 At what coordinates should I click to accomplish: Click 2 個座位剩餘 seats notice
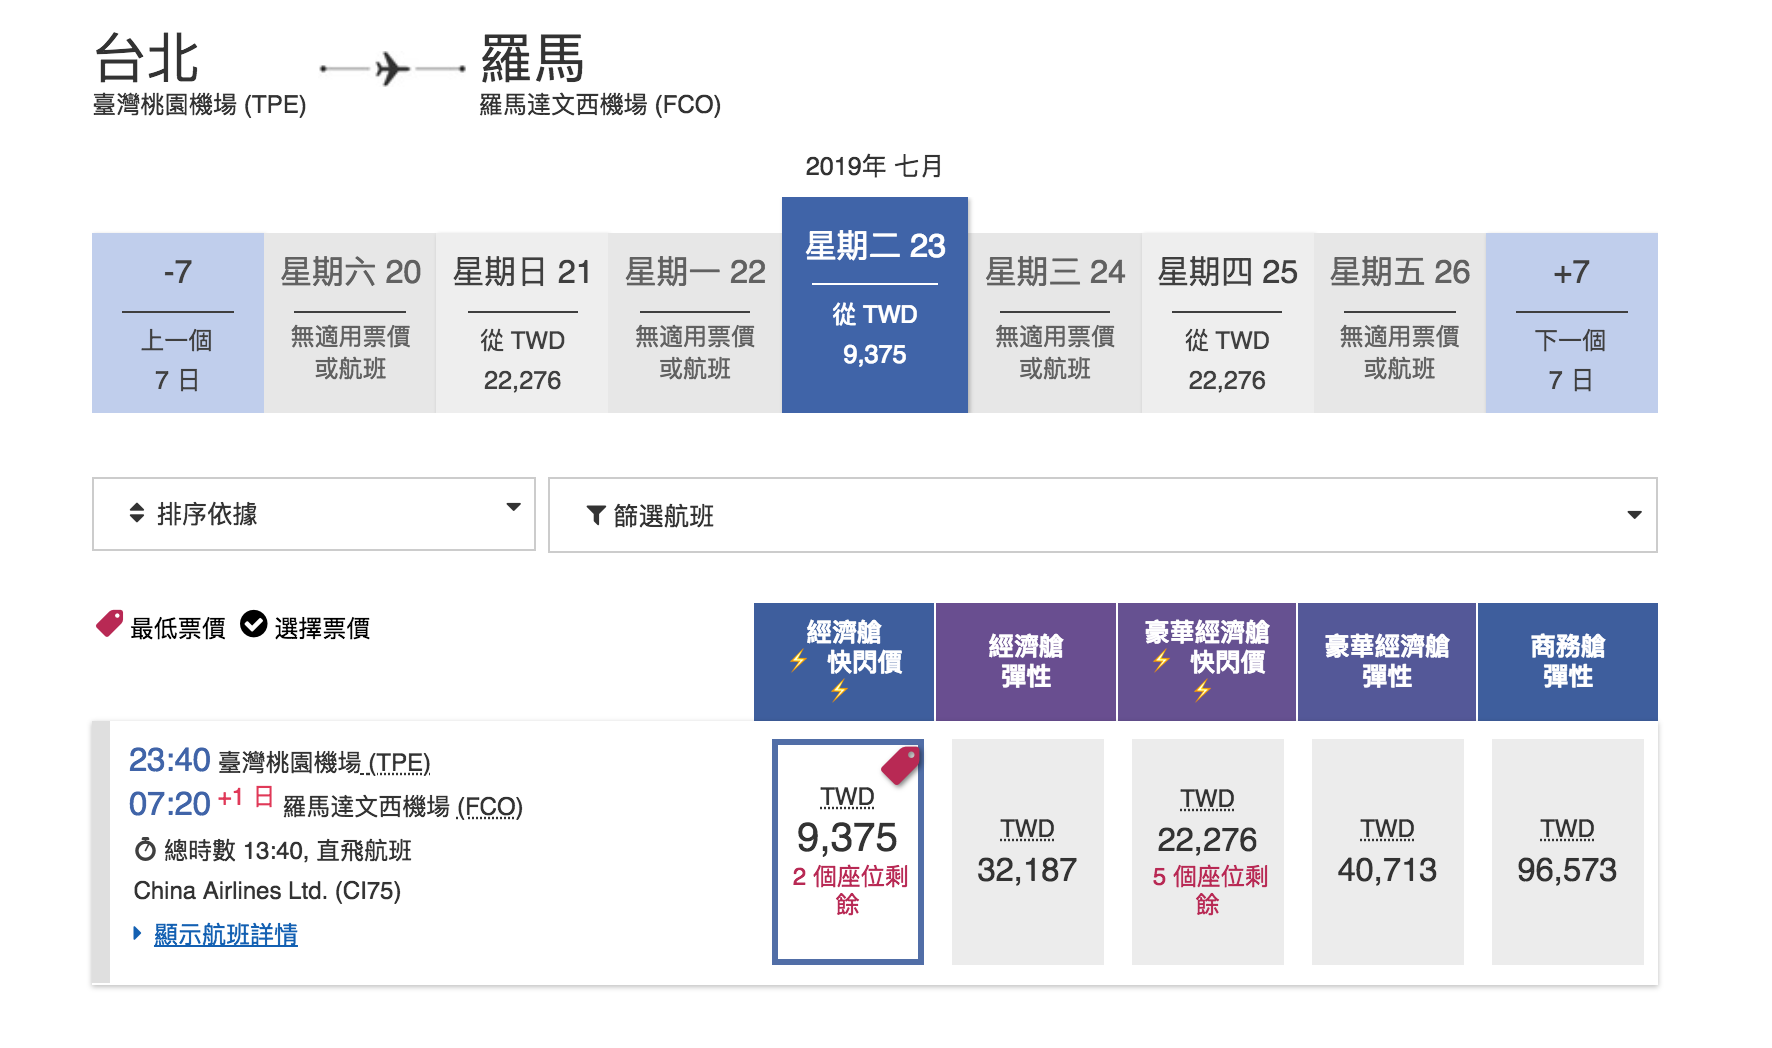click(x=849, y=890)
